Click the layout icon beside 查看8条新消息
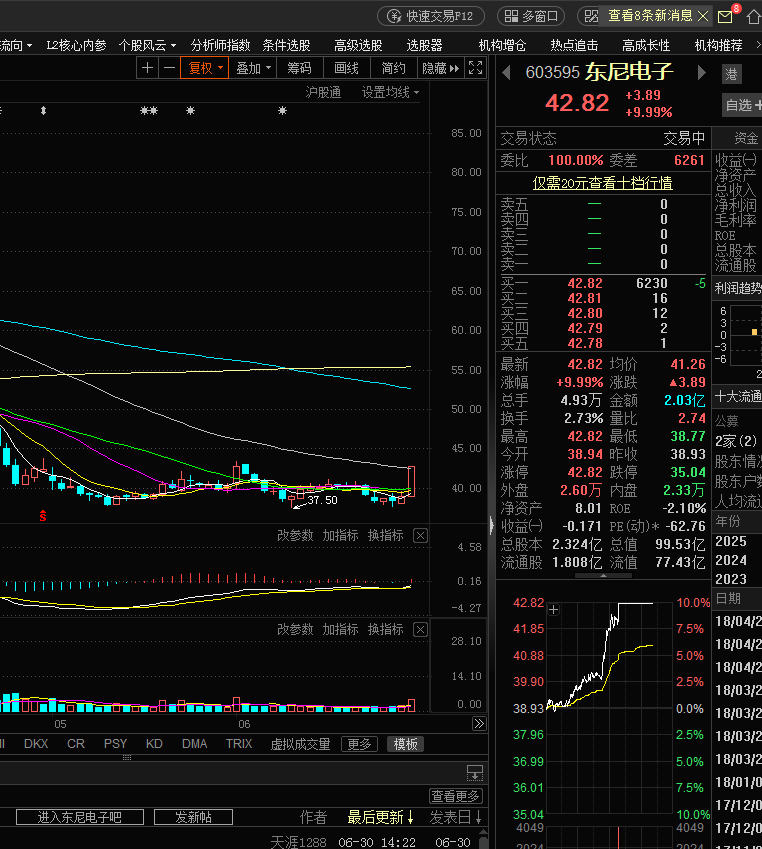Screen dimensions: 762x849 click(591, 16)
